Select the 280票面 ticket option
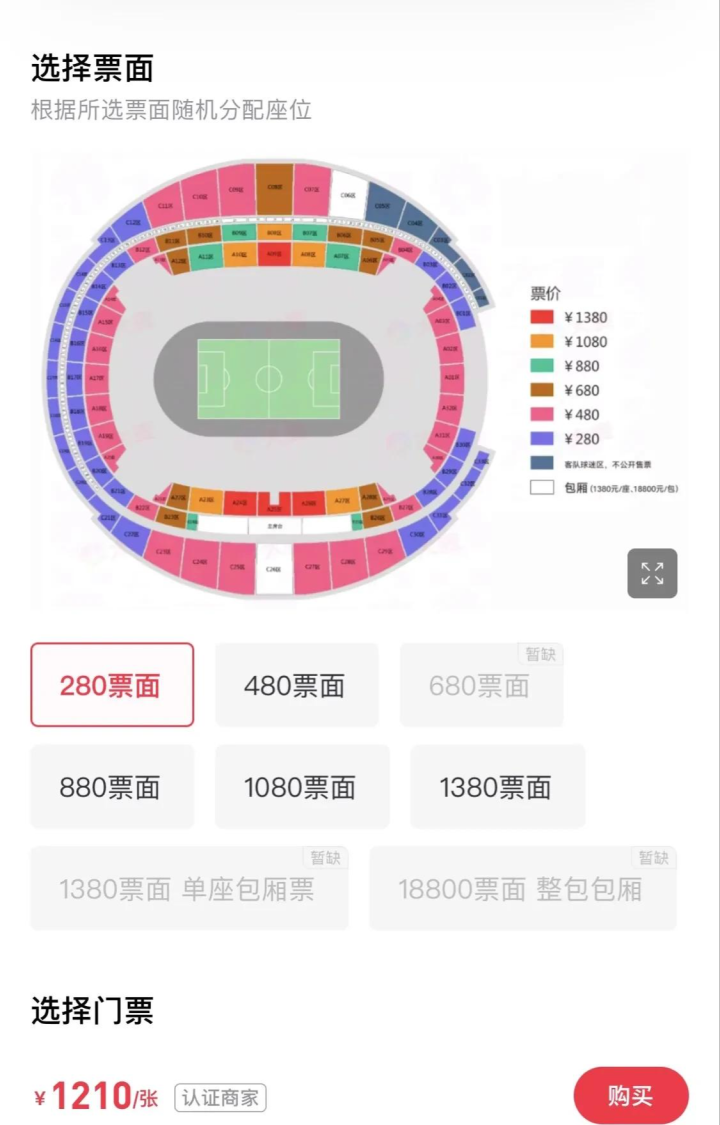Image resolution: width=720 pixels, height=1125 pixels. pos(112,685)
